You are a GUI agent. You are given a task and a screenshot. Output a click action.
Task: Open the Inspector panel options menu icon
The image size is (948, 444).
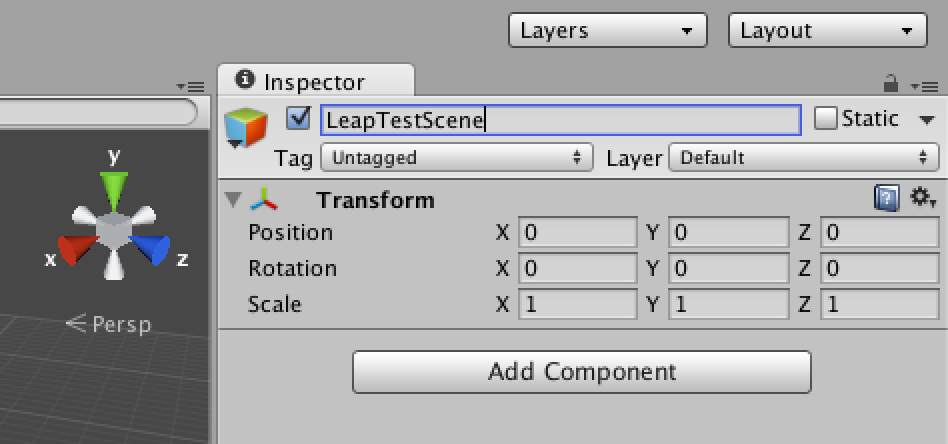tap(924, 87)
